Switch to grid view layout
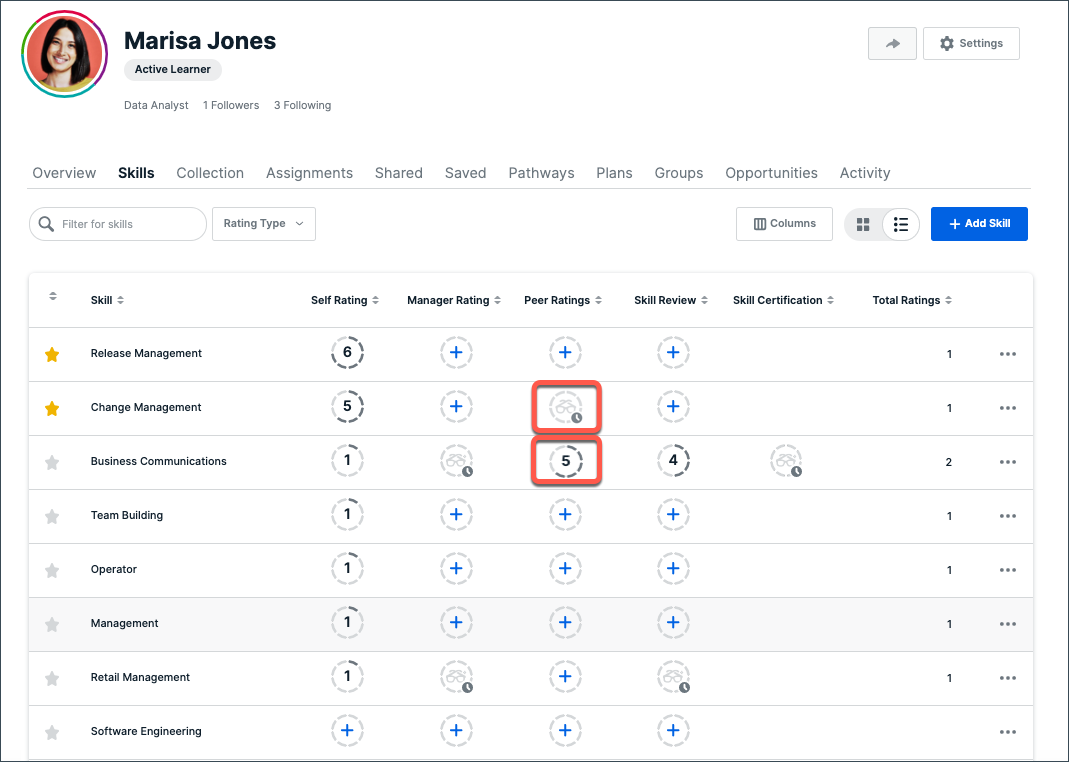The height and width of the screenshot is (762, 1069). (x=862, y=224)
